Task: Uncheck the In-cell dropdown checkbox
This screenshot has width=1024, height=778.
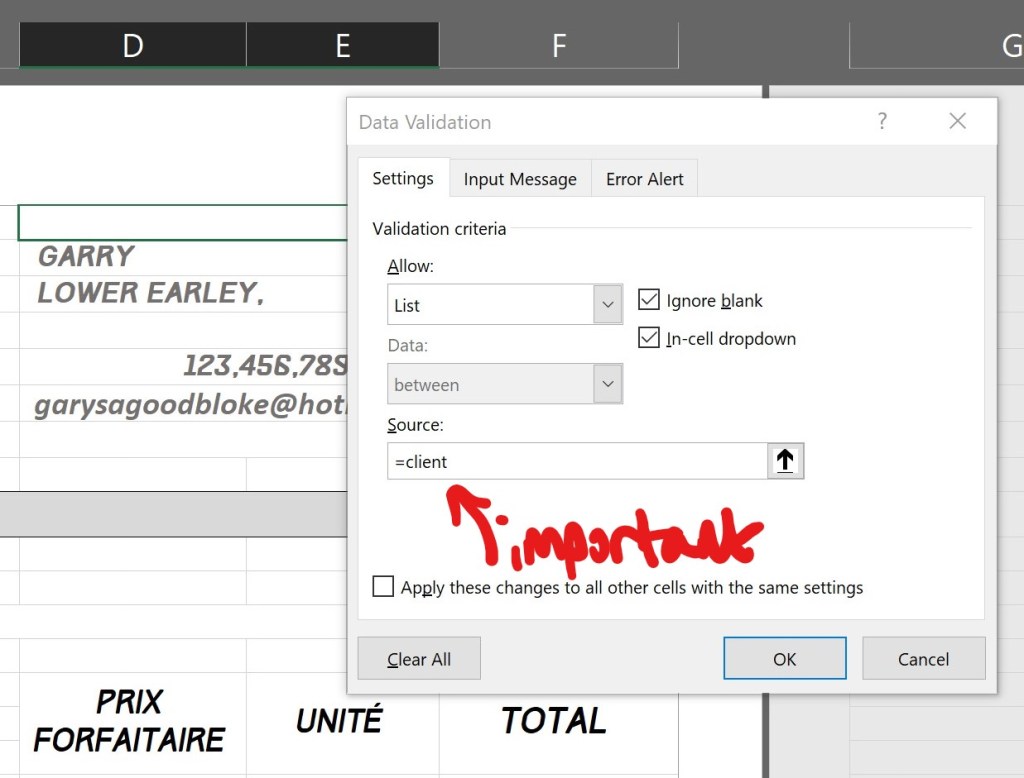Action: click(649, 338)
